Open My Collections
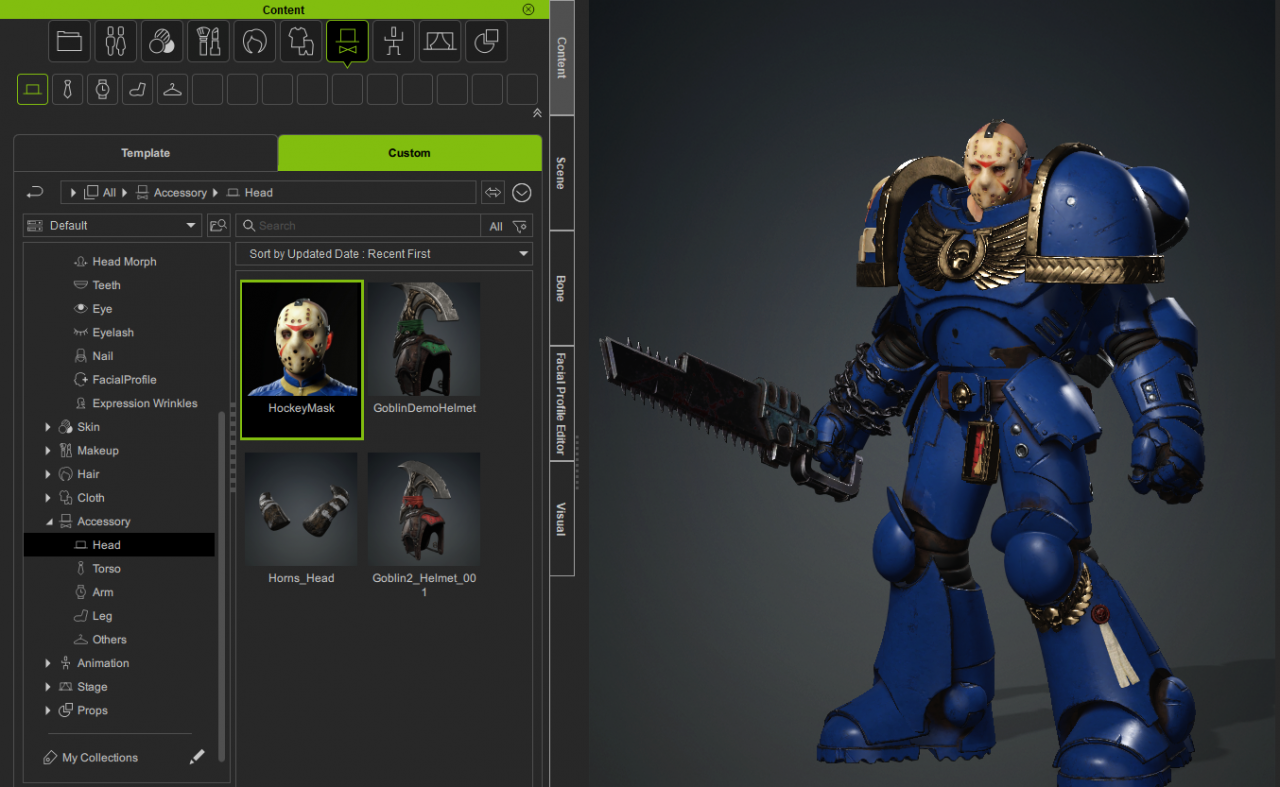 click(x=99, y=758)
